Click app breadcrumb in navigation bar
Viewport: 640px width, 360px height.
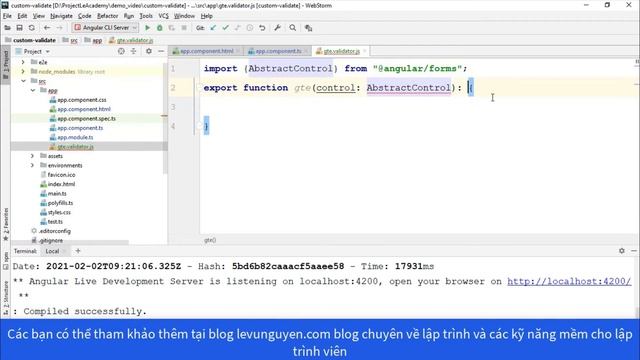click(97, 40)
